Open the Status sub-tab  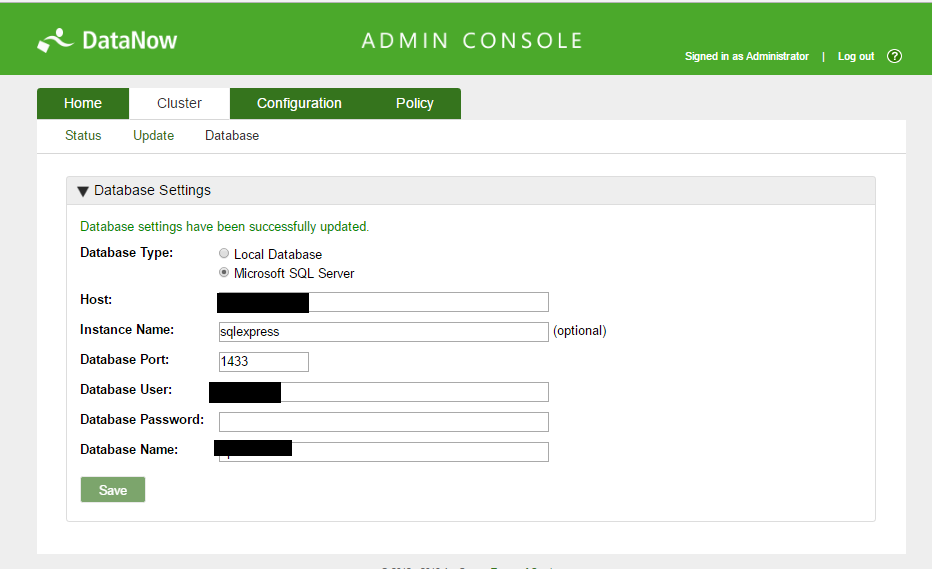tap(83, 136)
